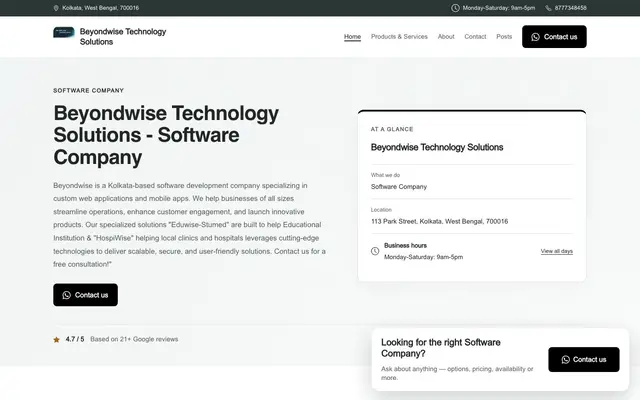Click Kolkata, West Bengal, 700016 address in top bar
The height and width of the screenshot is (400, 640).
click(x=100, y=8)
